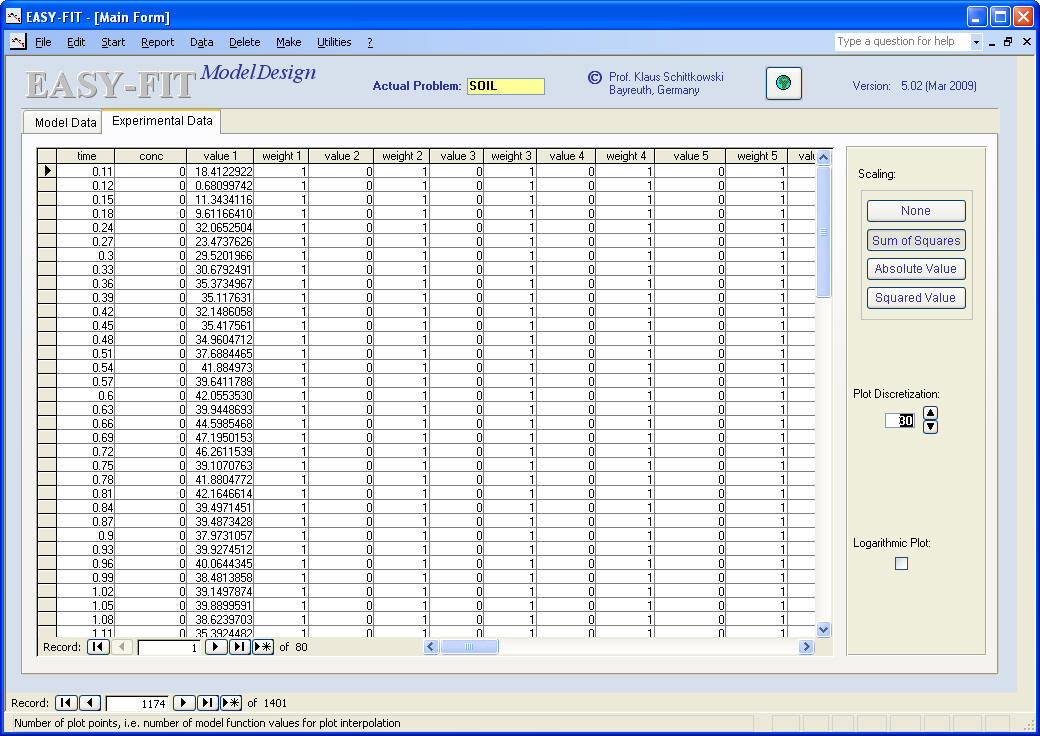The height and width of the screenshot is (736, 1040).
Task: Click the globe icon button in header
Action: point(784,84)
